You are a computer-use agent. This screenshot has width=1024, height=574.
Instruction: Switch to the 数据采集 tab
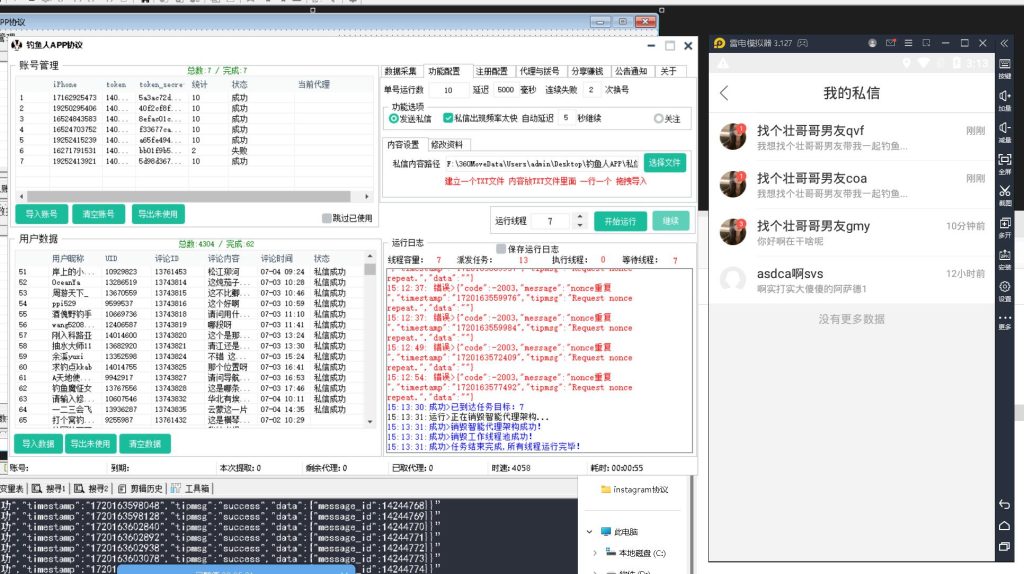400,71
